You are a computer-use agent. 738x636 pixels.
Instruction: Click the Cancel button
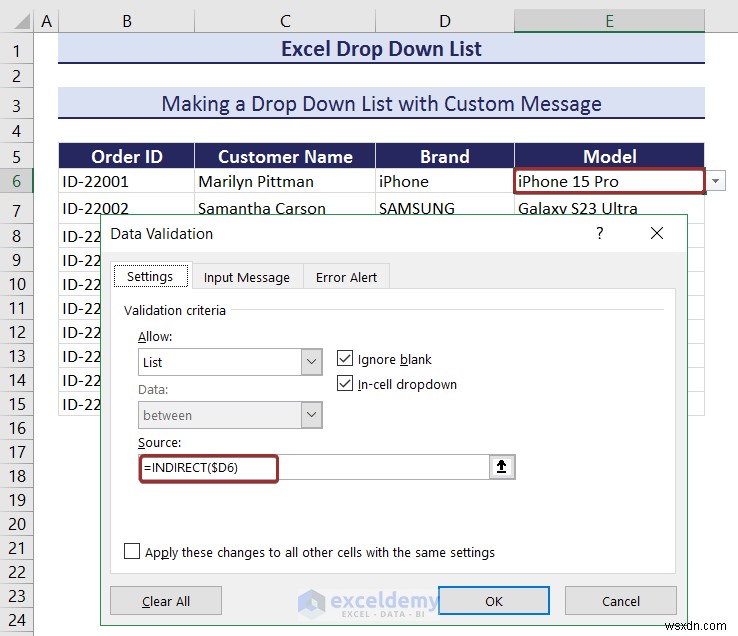(x=621, y=601)
